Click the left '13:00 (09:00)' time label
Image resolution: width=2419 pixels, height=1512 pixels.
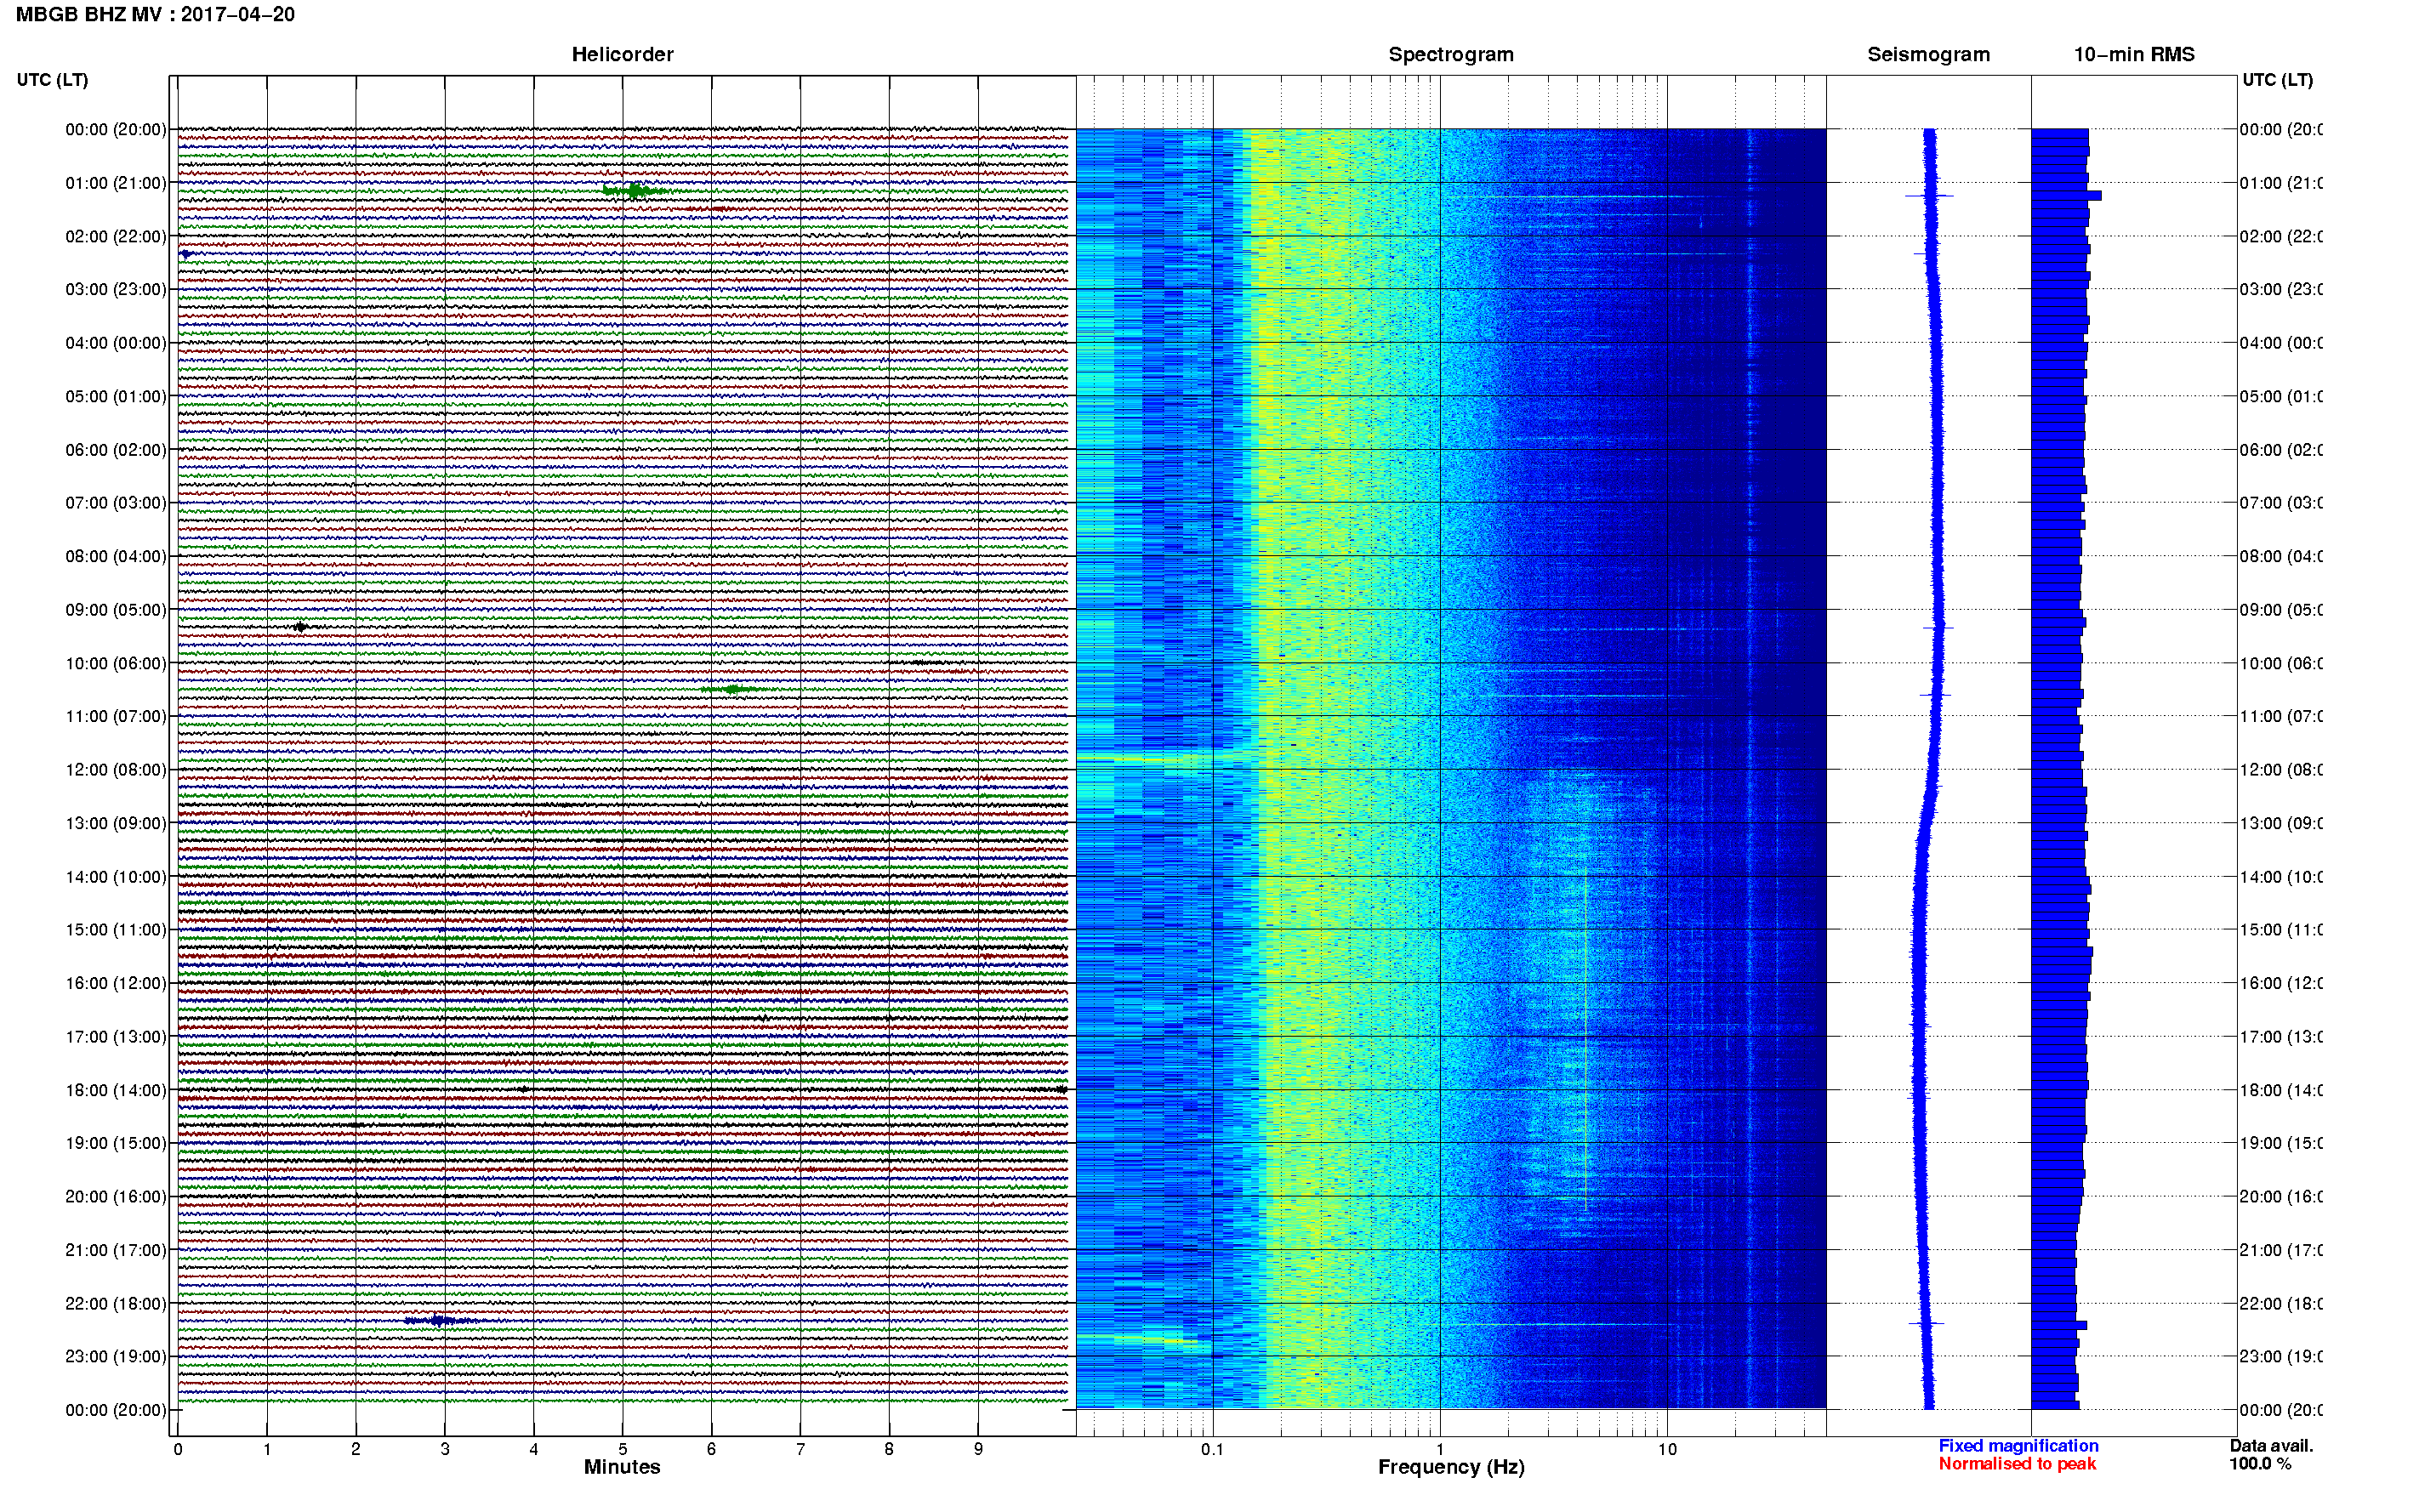(x=116, y=823)
